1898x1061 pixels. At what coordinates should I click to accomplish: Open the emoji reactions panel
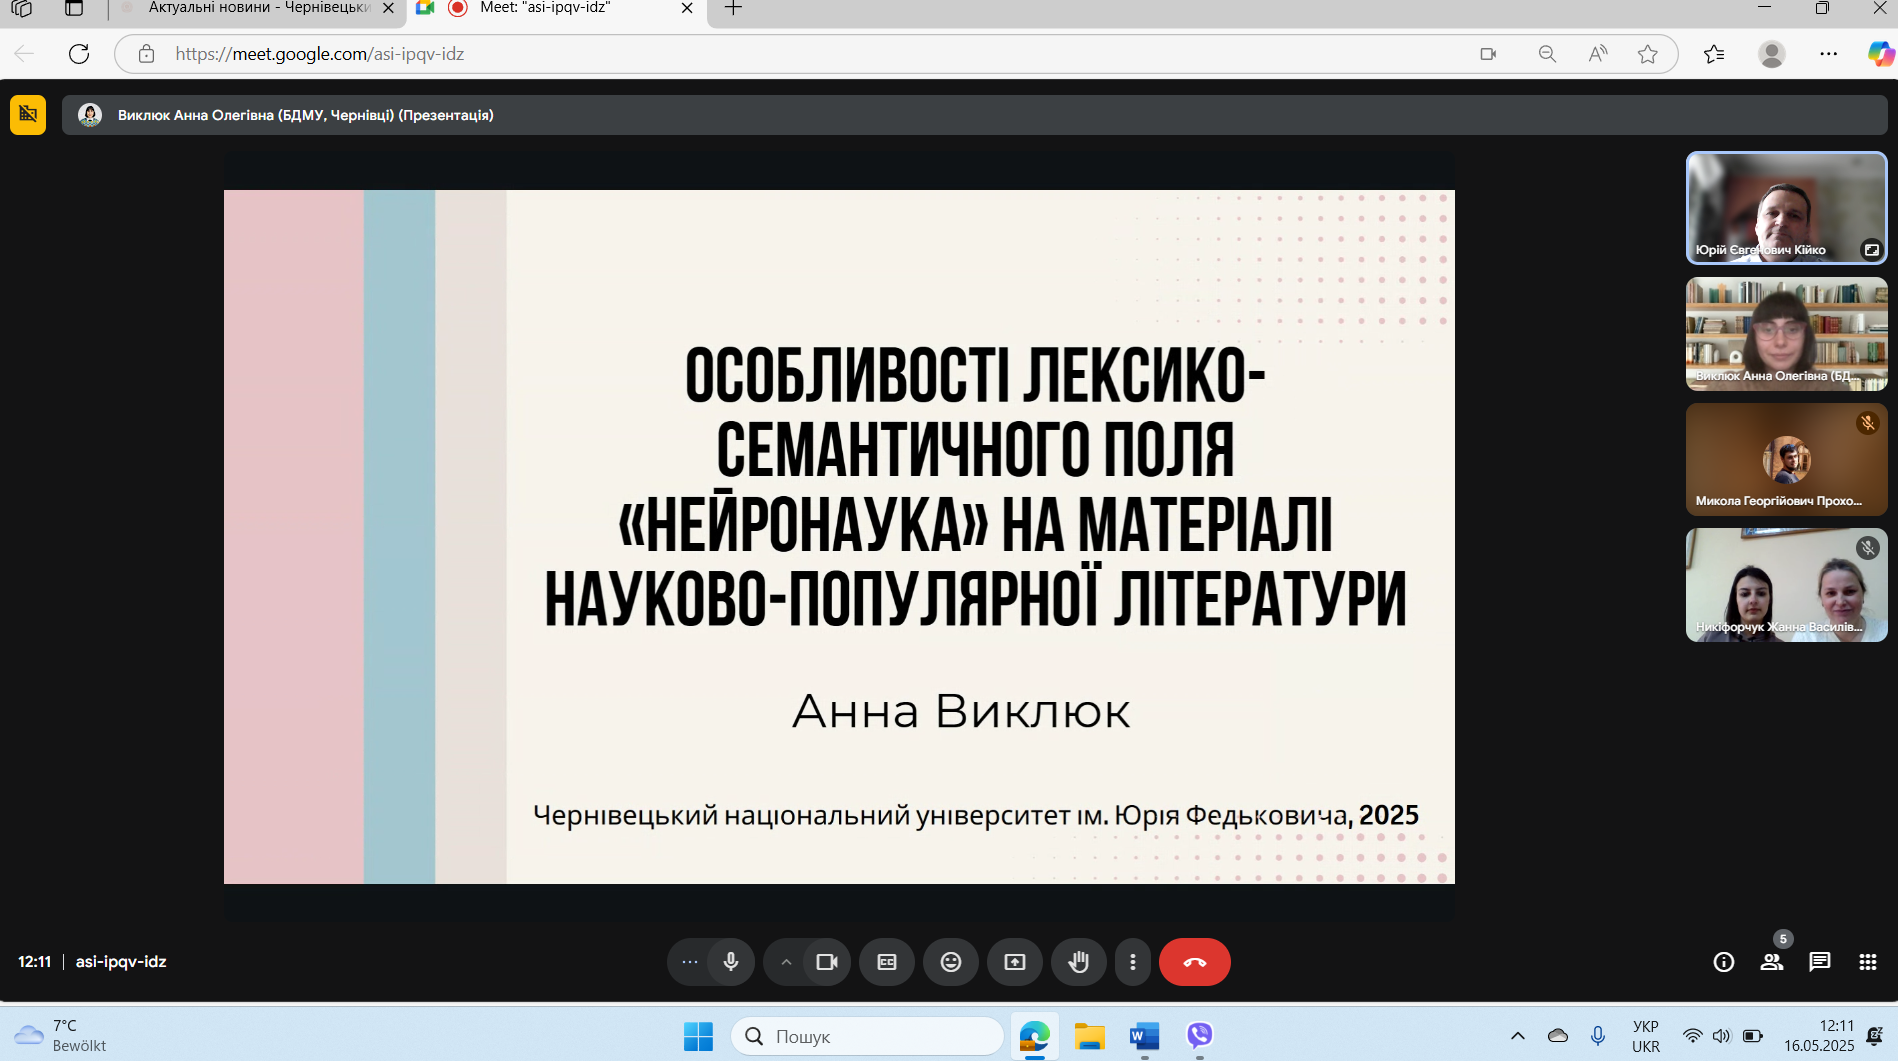[950, 962]
